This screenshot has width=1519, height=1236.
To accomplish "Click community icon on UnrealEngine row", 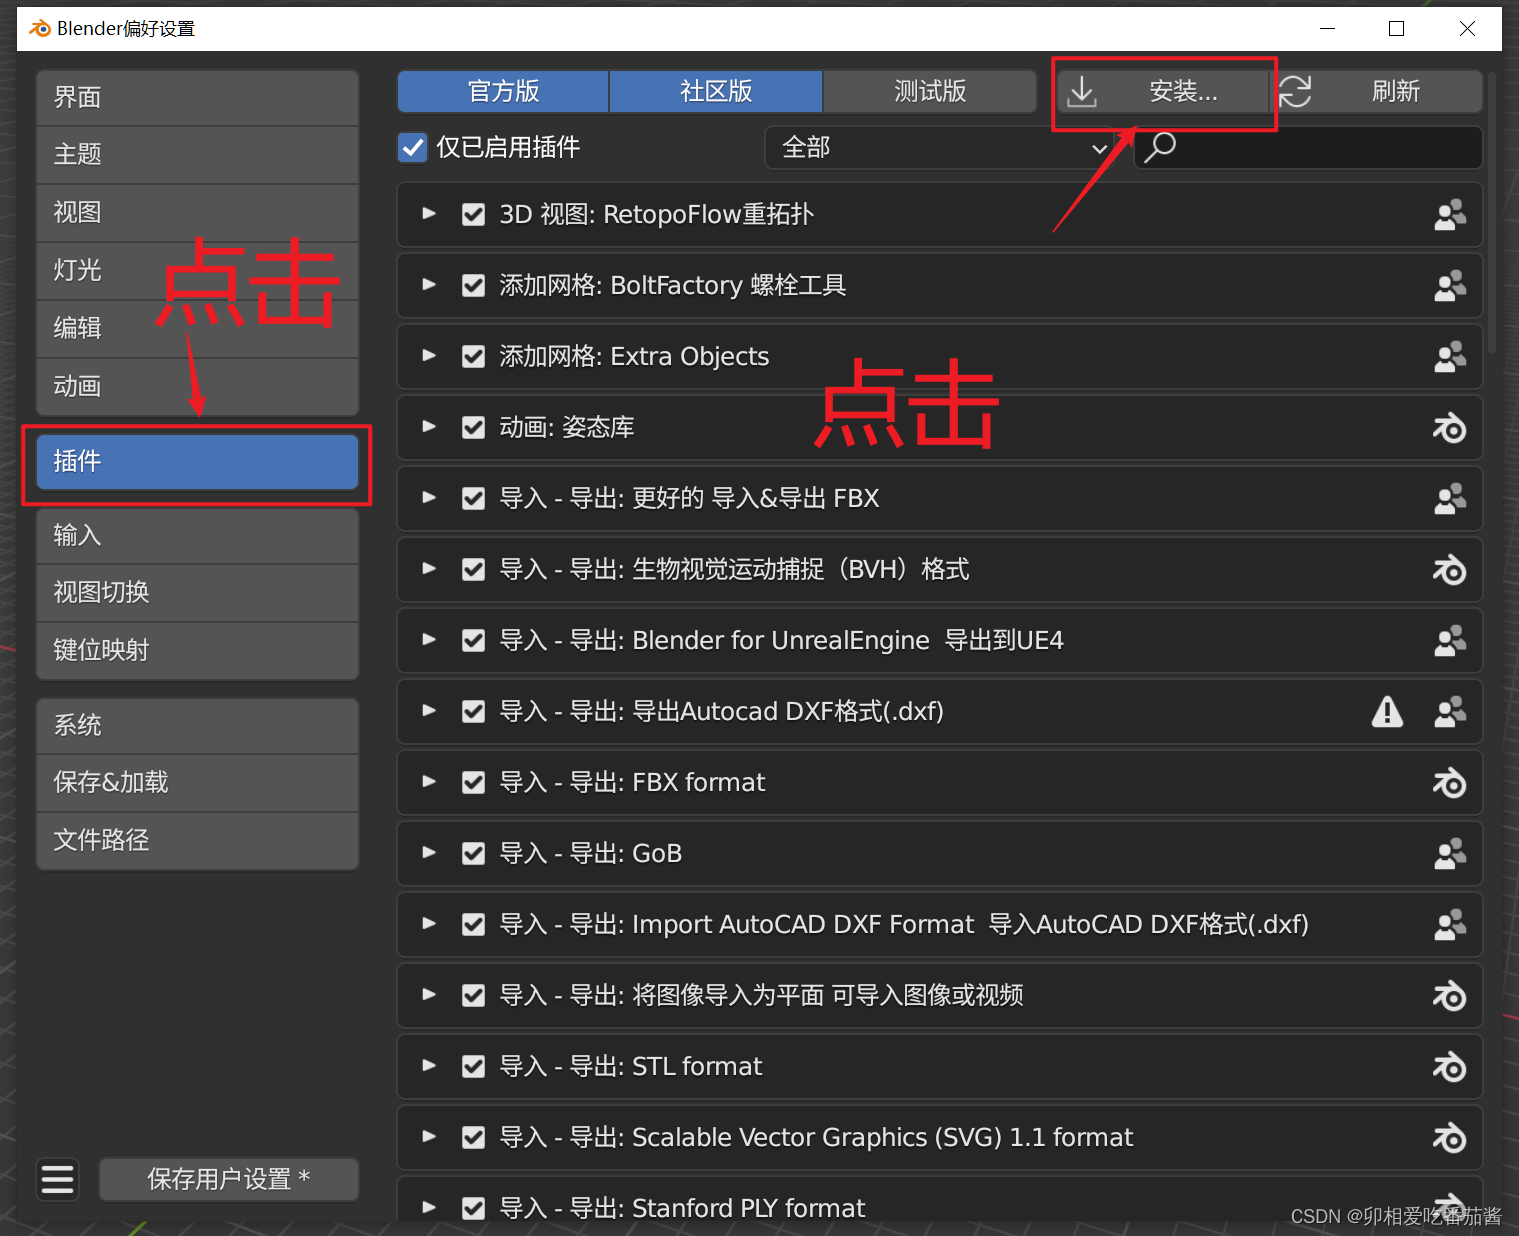I will (1450, 641).
